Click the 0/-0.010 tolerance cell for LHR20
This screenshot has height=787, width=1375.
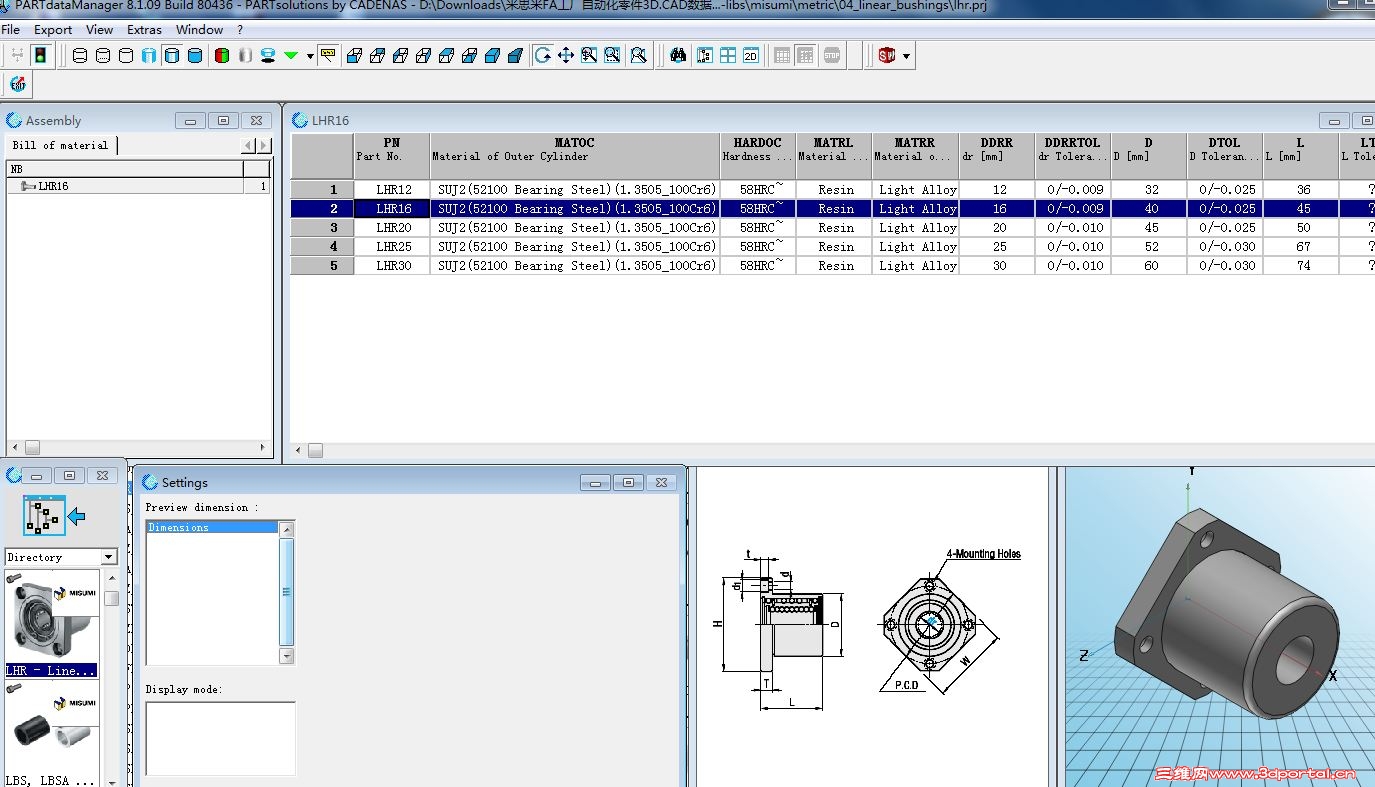click(x=1073, y=228)
